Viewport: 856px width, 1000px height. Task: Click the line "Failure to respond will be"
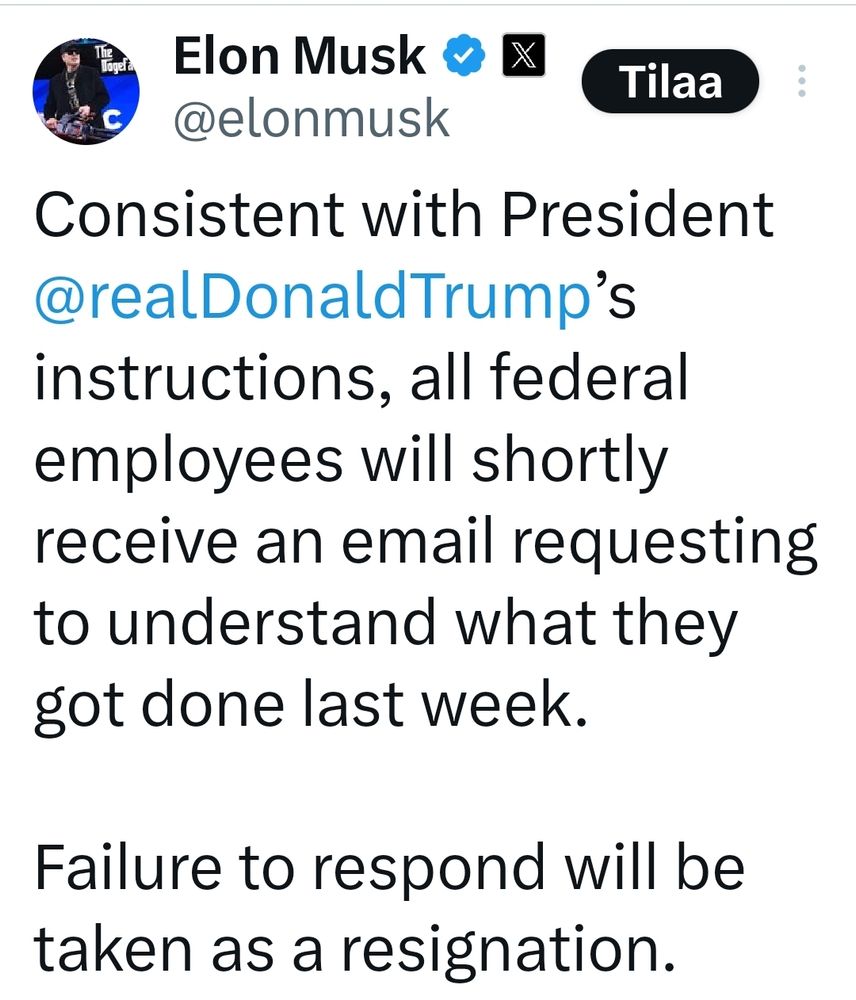[390, 866]
